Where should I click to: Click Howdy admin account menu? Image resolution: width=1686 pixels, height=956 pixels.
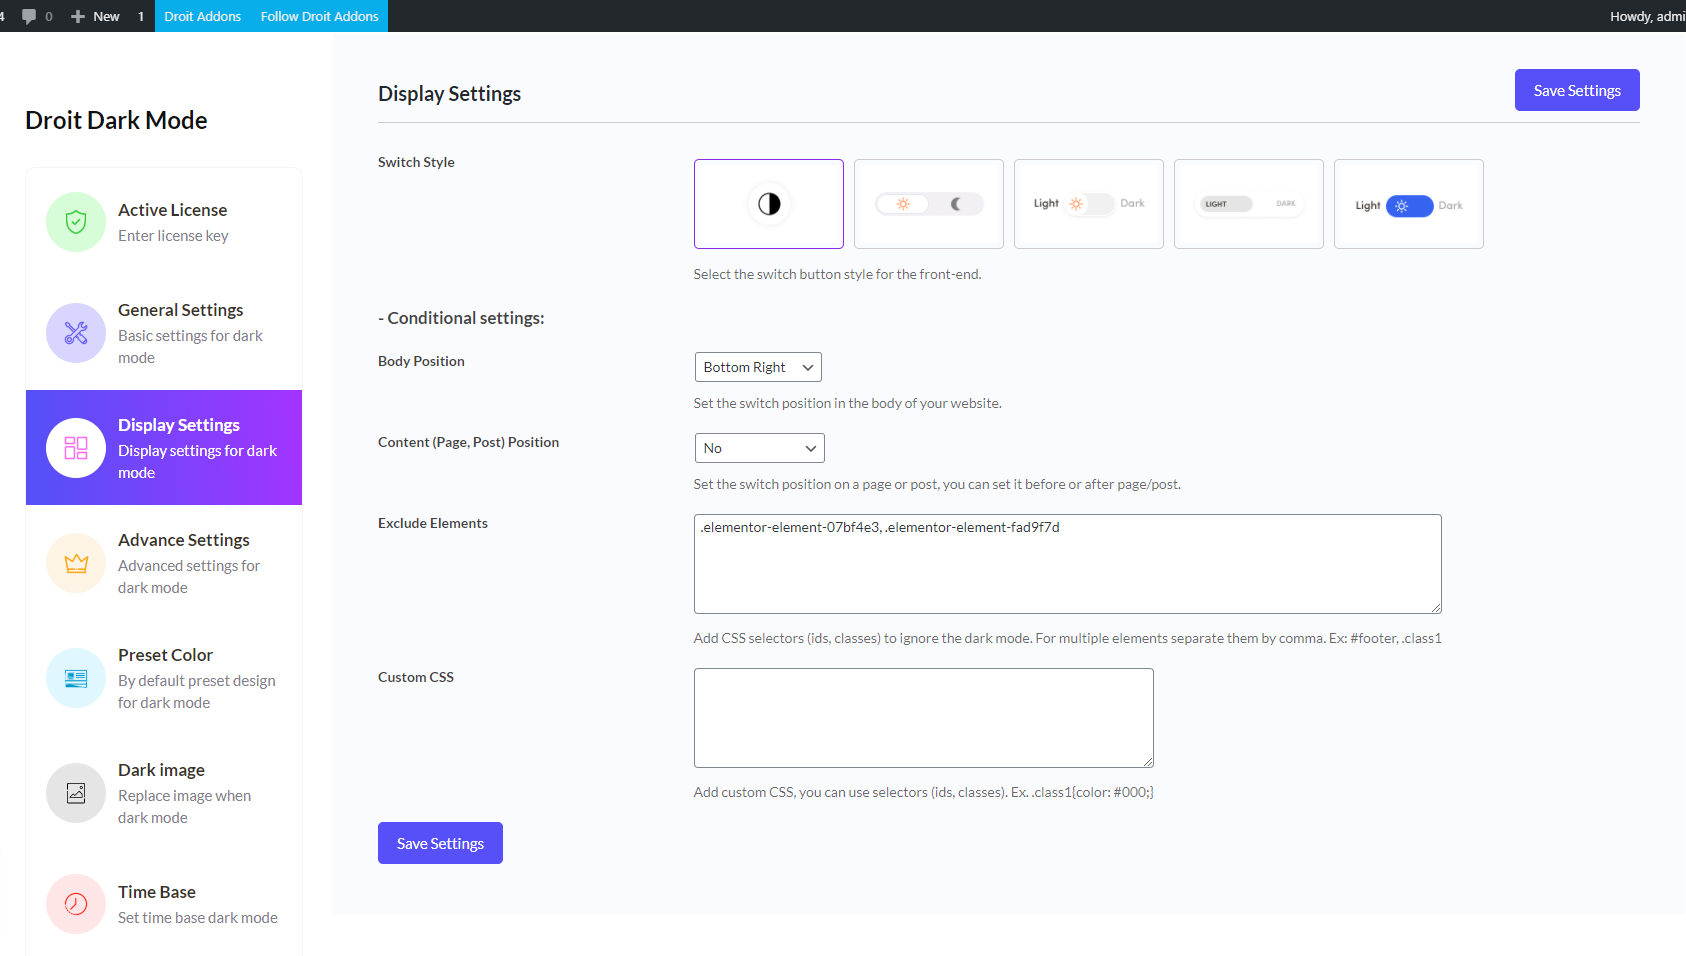coord(1647,16)
